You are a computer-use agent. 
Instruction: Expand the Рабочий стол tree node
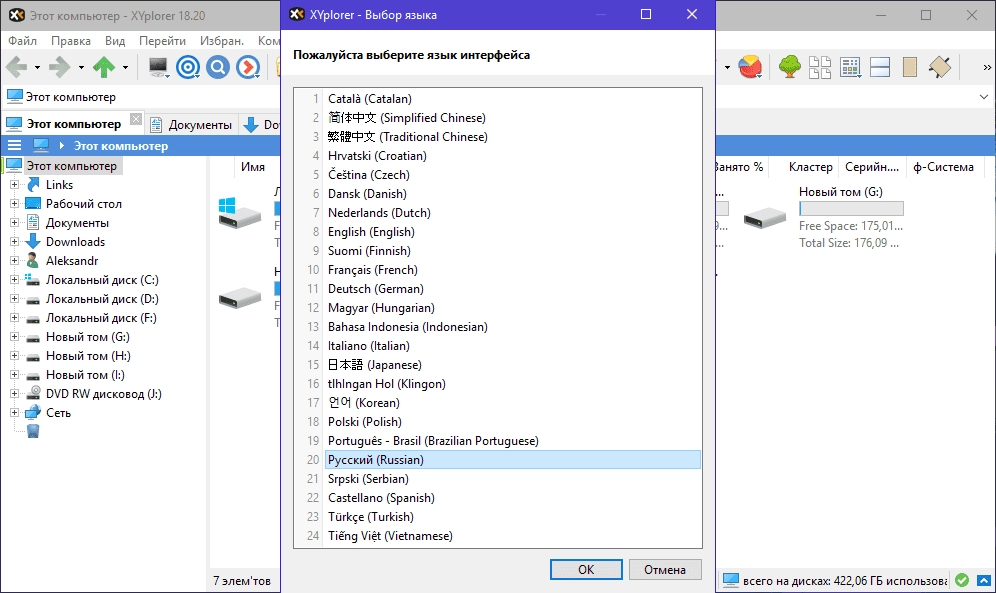click(x=14, y=204)
